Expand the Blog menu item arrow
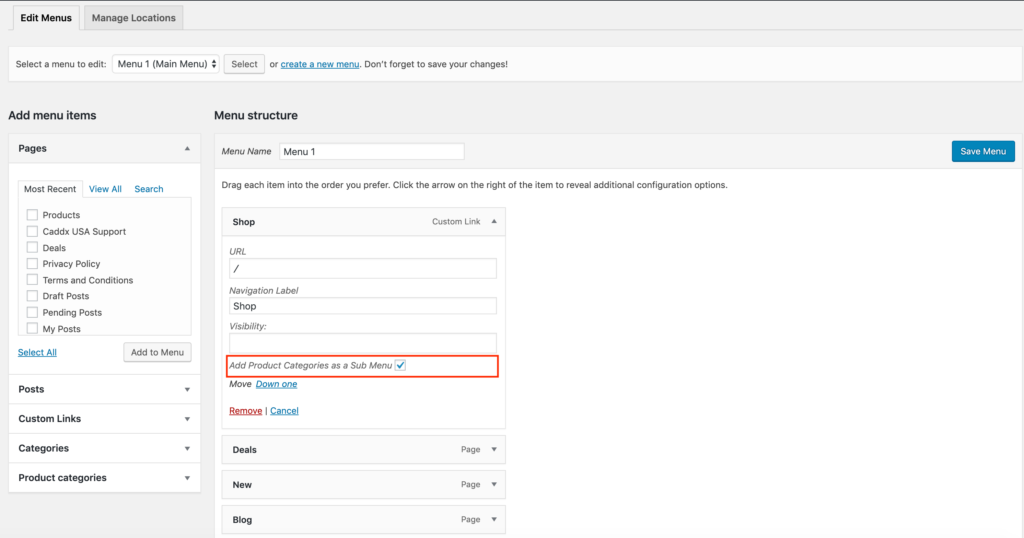 tap(493, 520)
